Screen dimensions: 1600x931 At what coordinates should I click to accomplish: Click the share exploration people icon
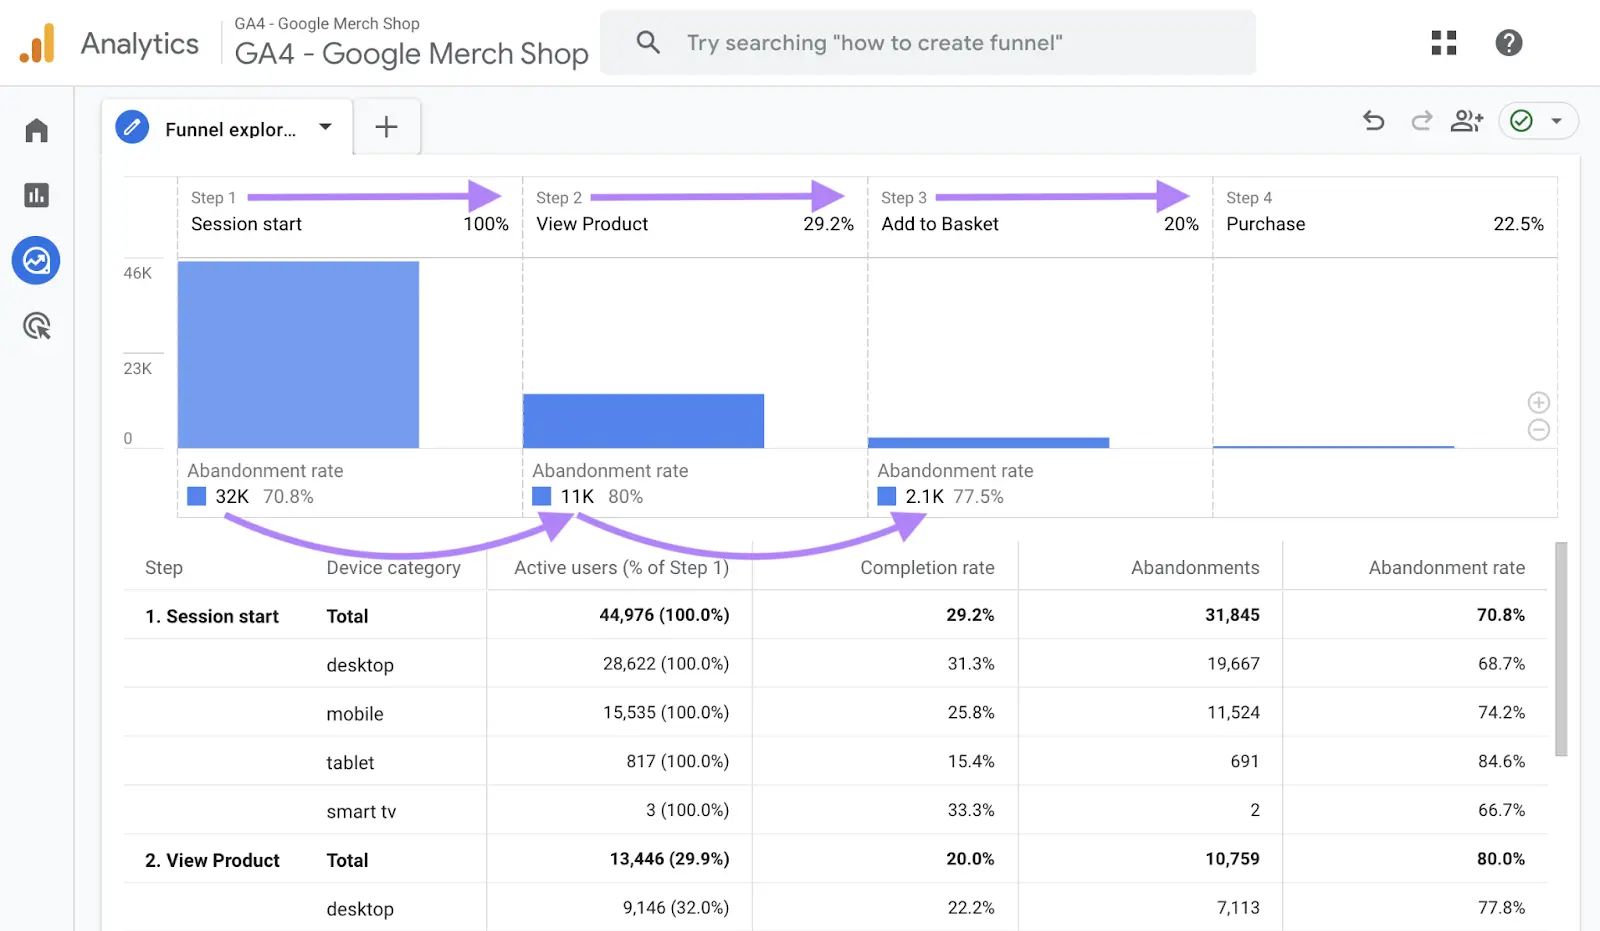click(x=1466, y=121)
